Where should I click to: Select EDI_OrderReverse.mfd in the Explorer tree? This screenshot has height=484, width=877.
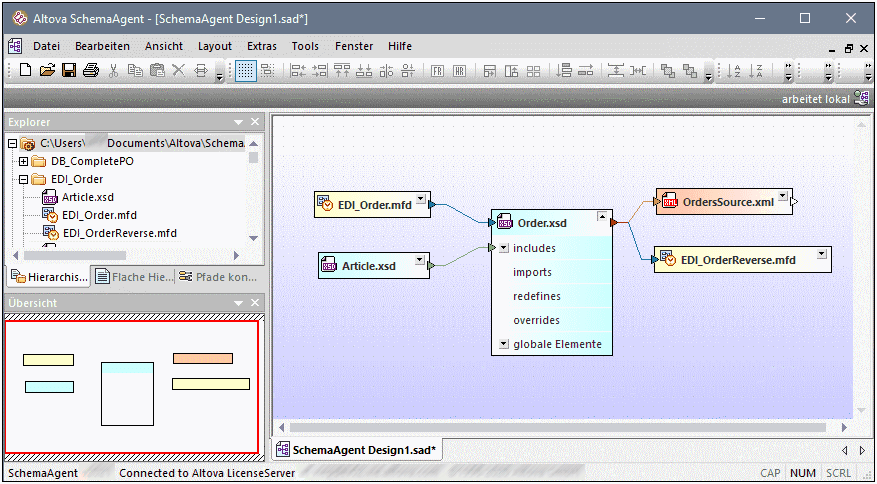coord(119,233)
